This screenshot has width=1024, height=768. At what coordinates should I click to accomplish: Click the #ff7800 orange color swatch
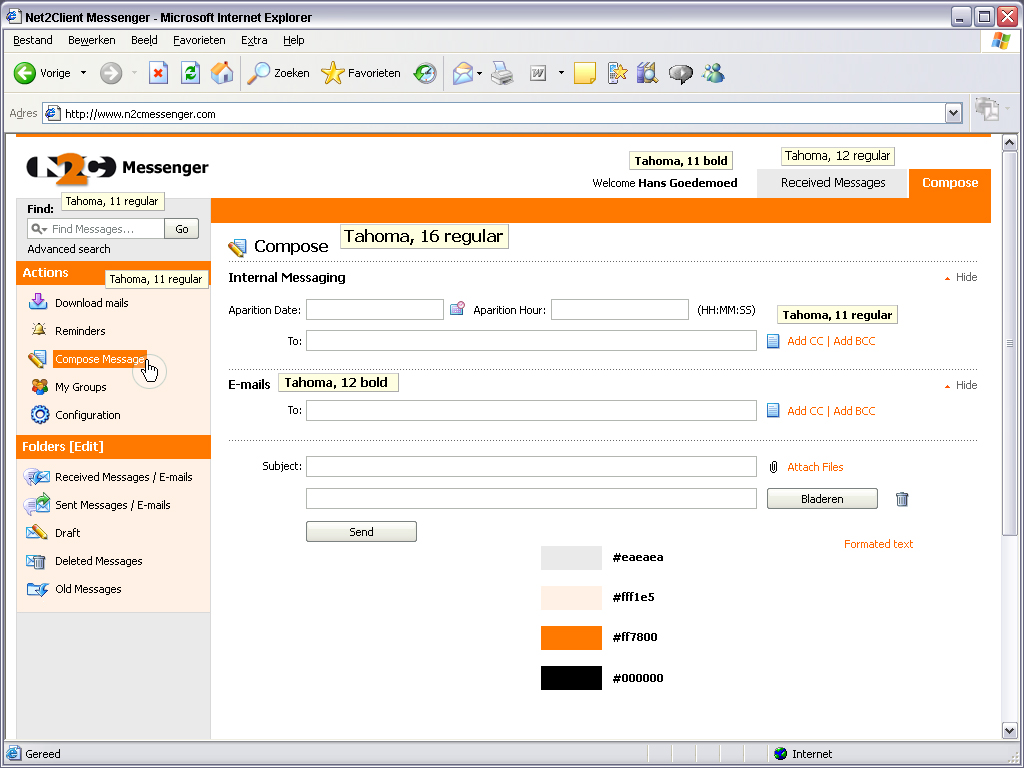click(x=571, y=637)
